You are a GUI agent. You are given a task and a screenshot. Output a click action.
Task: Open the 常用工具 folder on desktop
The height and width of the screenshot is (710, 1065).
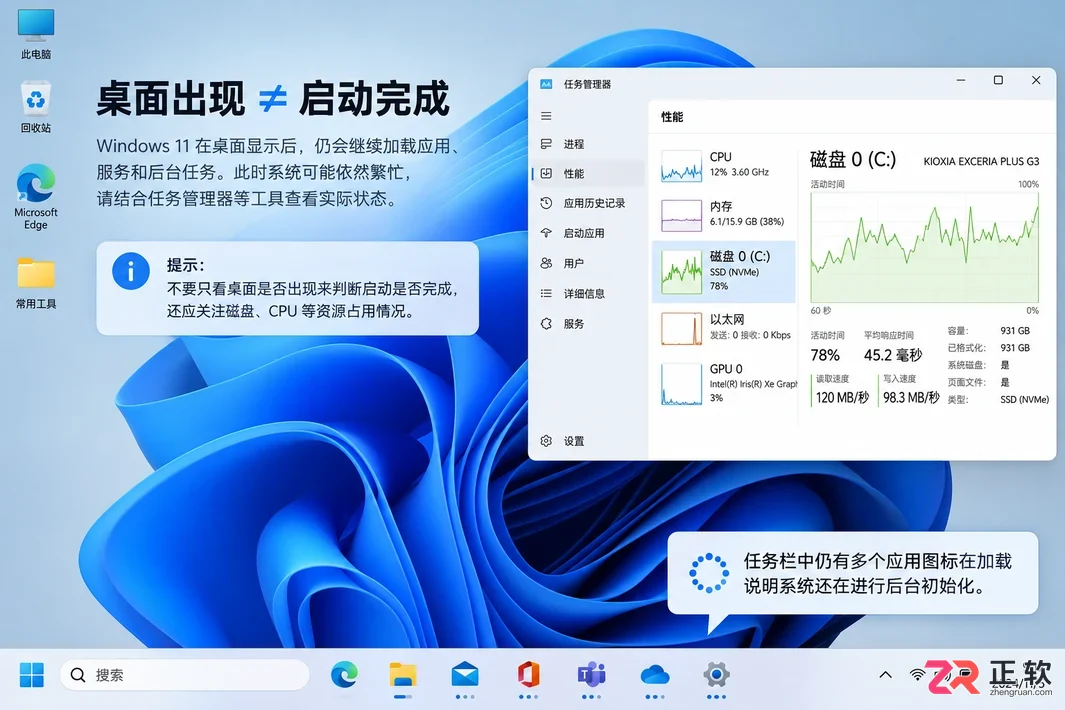pos(35,283)
